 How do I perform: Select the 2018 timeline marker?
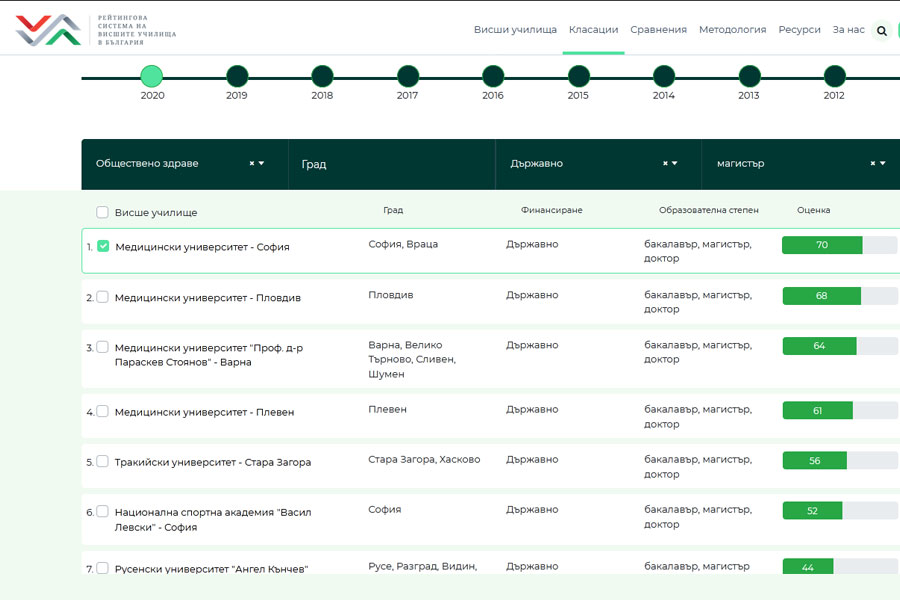pos(322,76)
